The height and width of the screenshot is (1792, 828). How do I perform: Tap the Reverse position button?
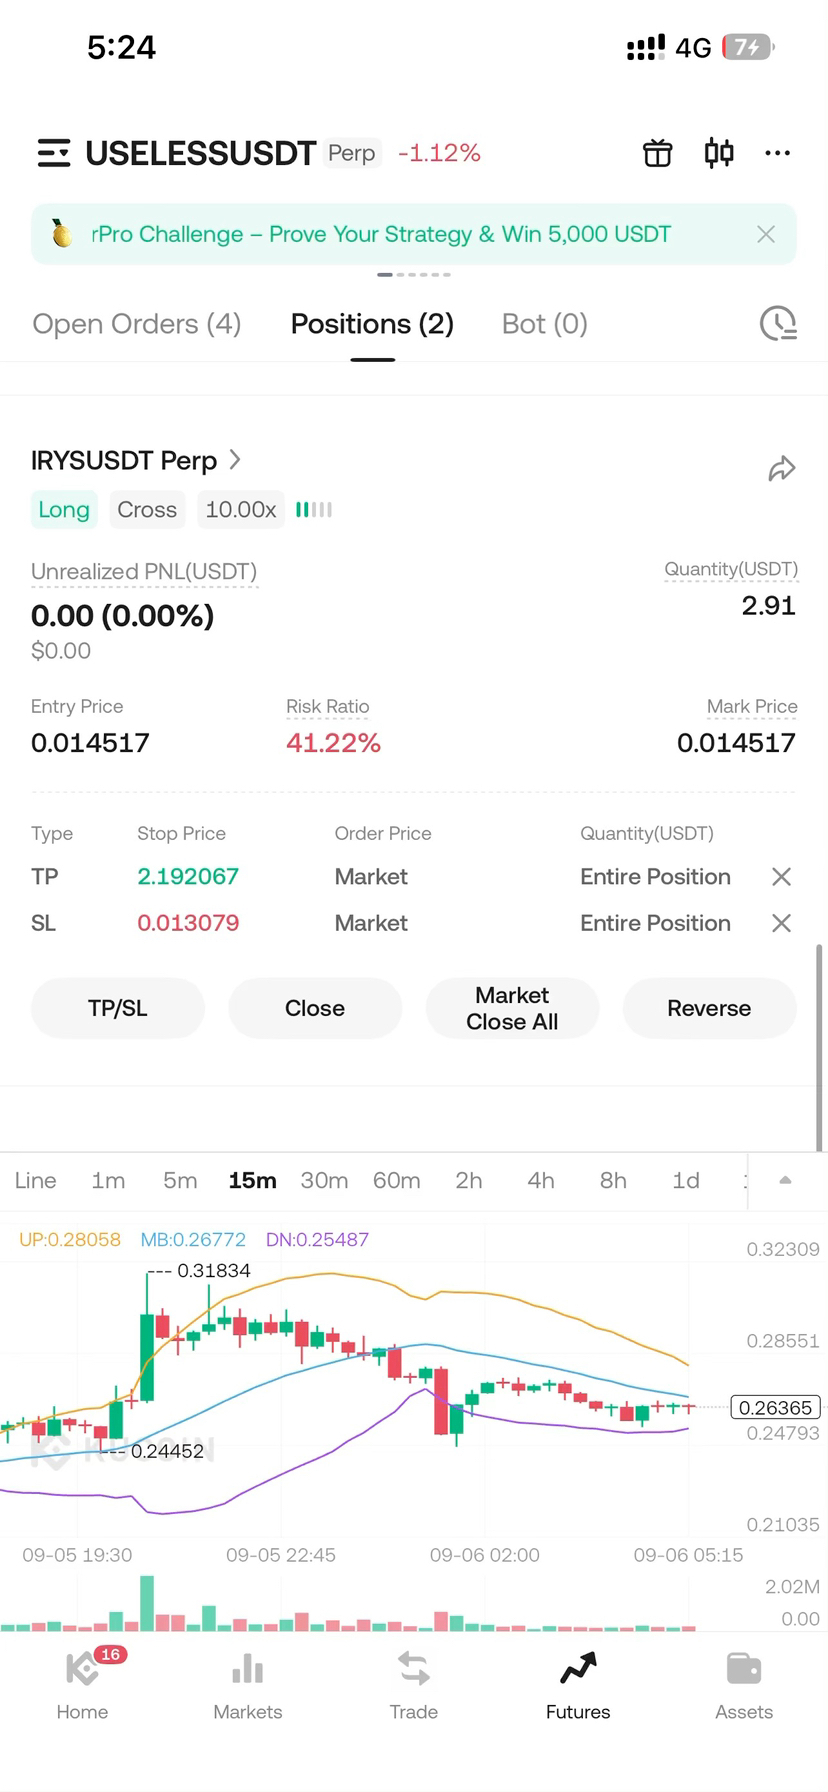tap(709, 1008)
